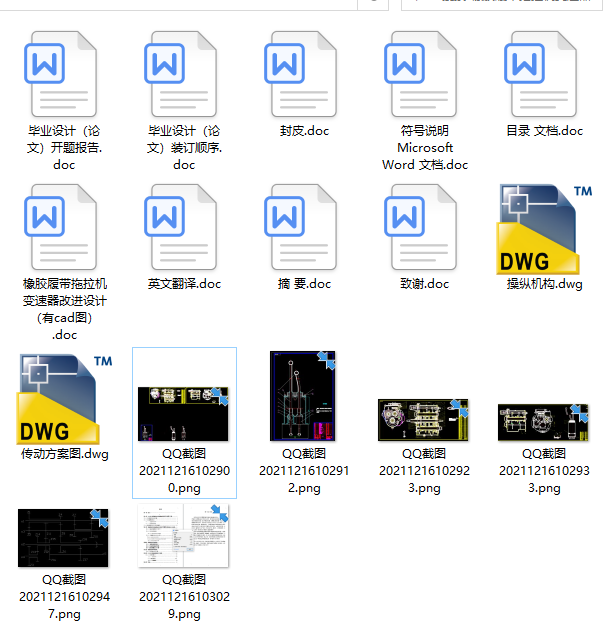615x632 pixels.
Task: Click the label 橡胶履带拖拉机变速器改进设计（有cad图）.doc
Action: pos(64,310)
